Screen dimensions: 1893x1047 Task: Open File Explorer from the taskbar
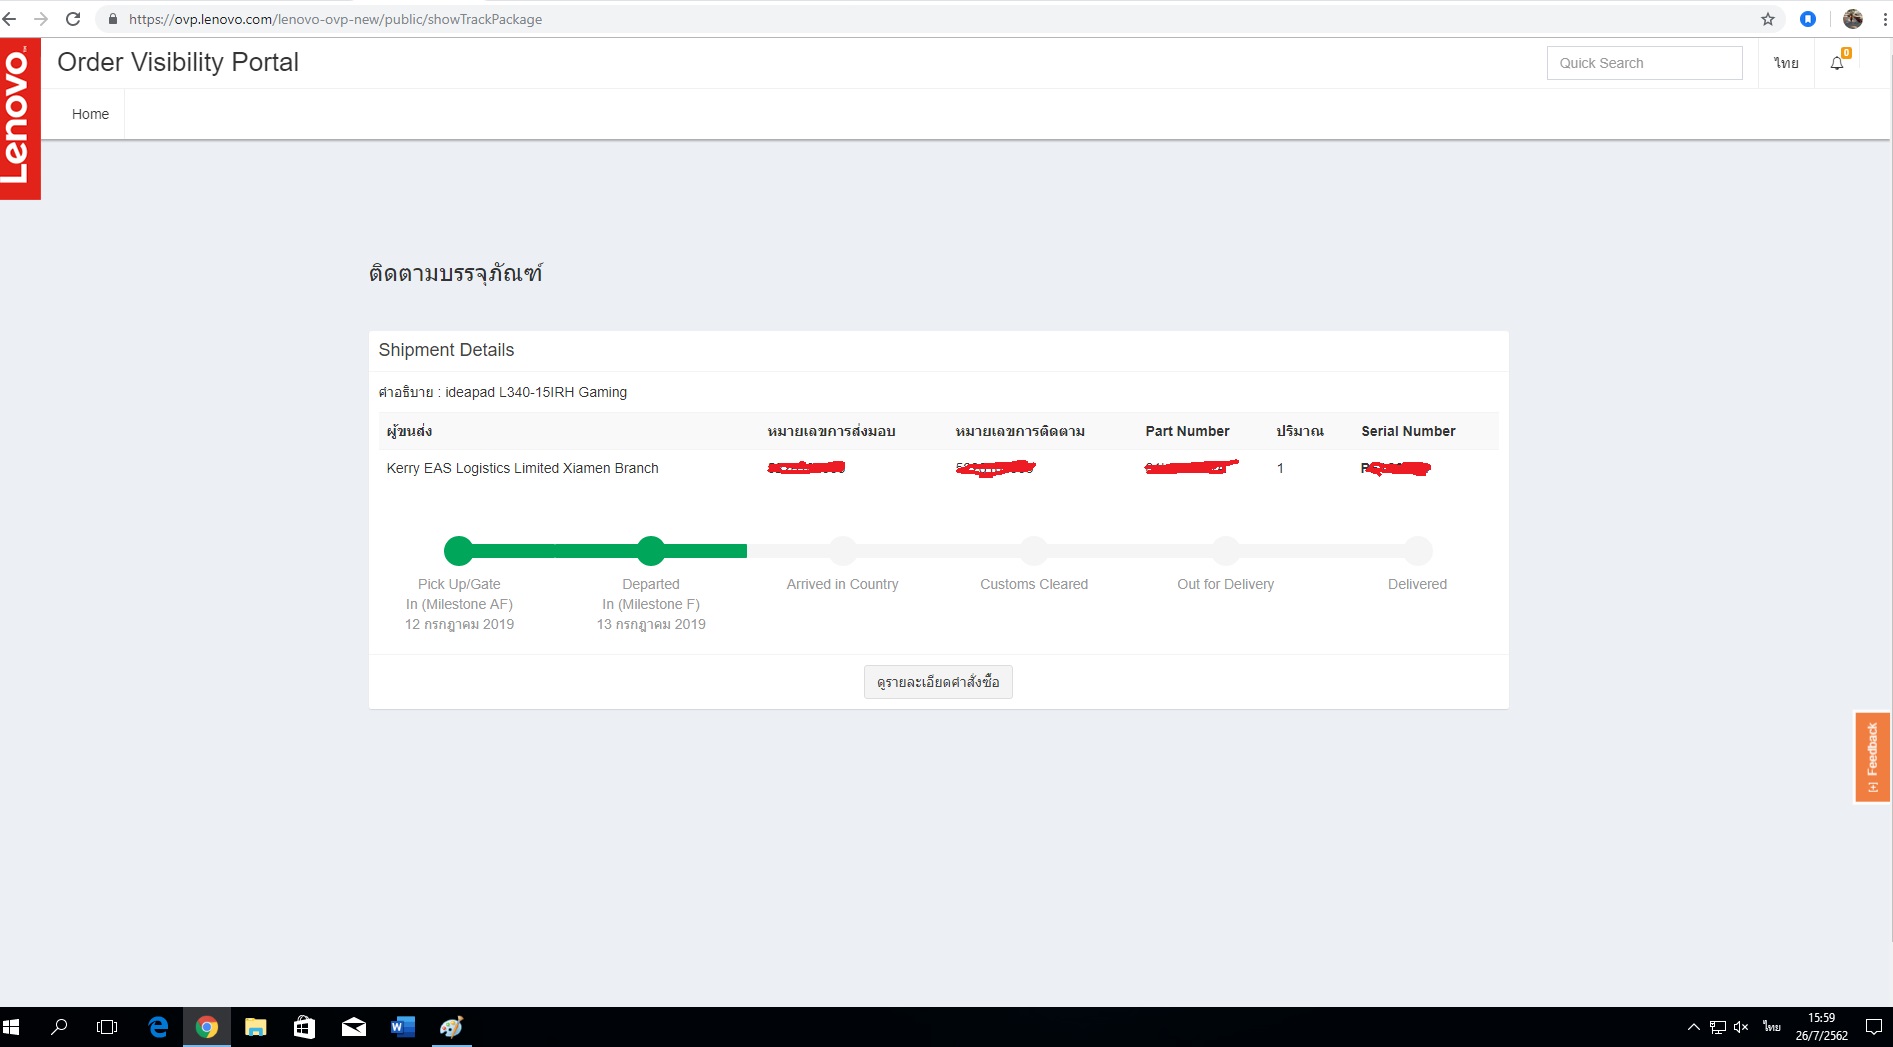(256, 1027)
